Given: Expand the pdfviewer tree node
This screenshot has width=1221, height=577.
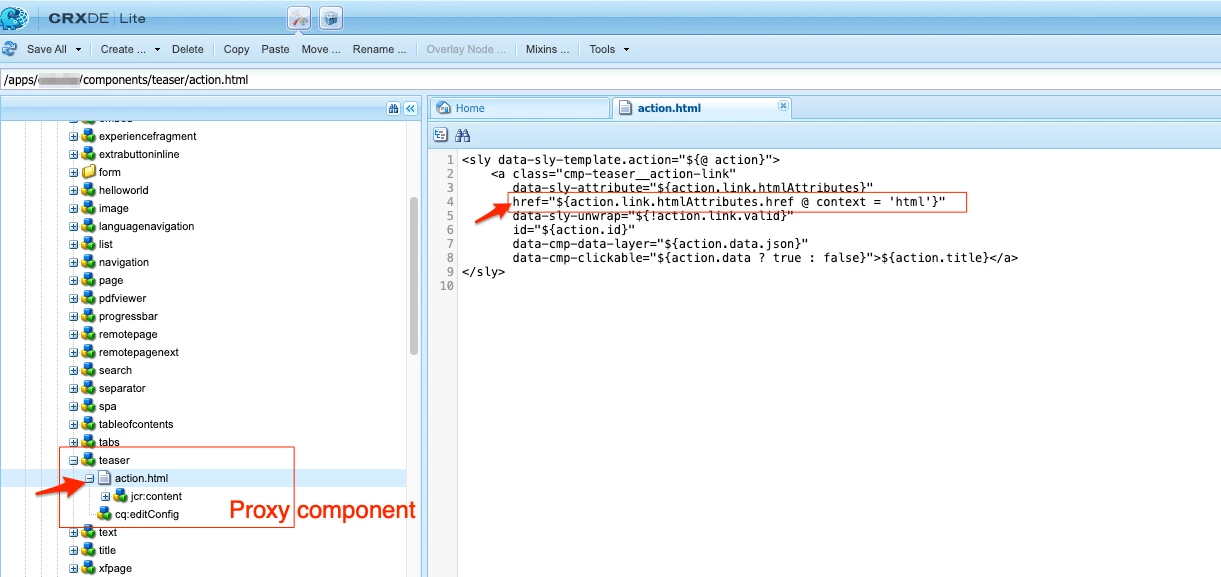Looking at the screenshot, I should pyautogui.click(x=73, y=298).
